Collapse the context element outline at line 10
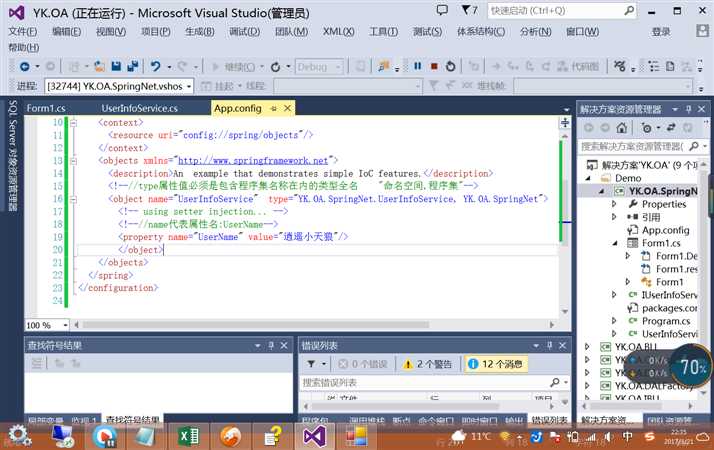The width and height of the screenshot is (714, 450). (x=73, y=123)
